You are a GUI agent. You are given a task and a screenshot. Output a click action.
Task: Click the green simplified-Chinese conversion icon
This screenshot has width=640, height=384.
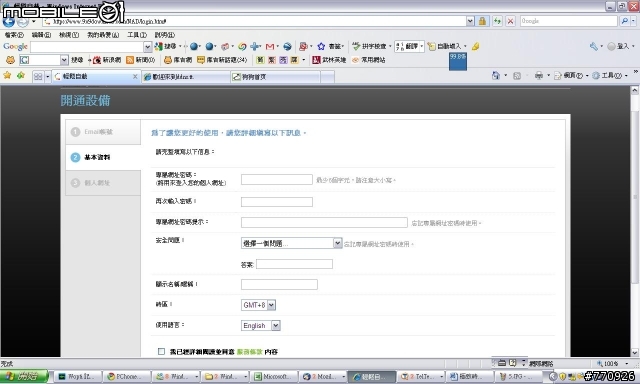point(260,60)
